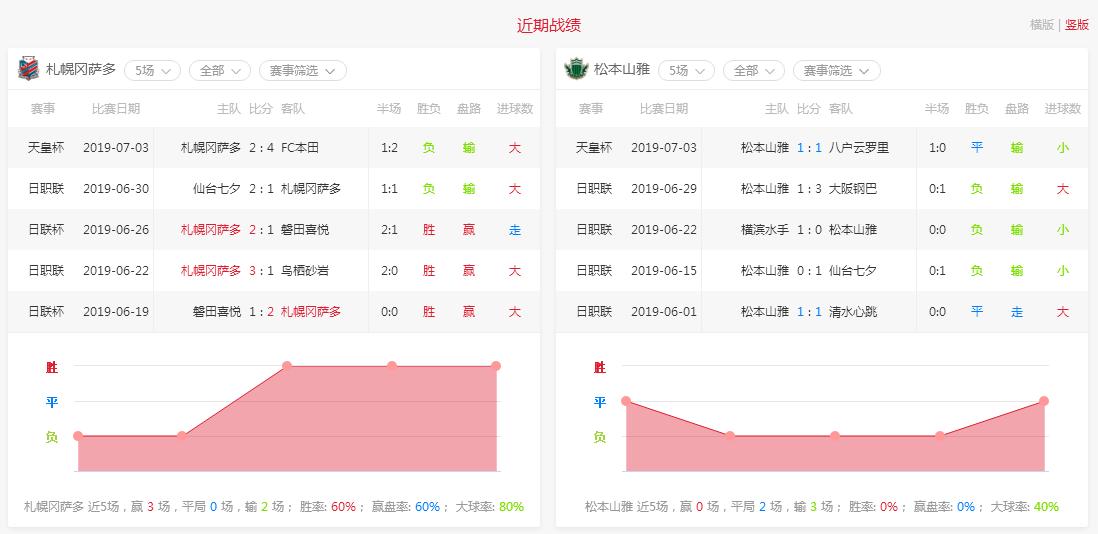Open the 全部 dropdown for 札幌冈萨多
This screenshot has height=534, width=1098.
point(220,71)
